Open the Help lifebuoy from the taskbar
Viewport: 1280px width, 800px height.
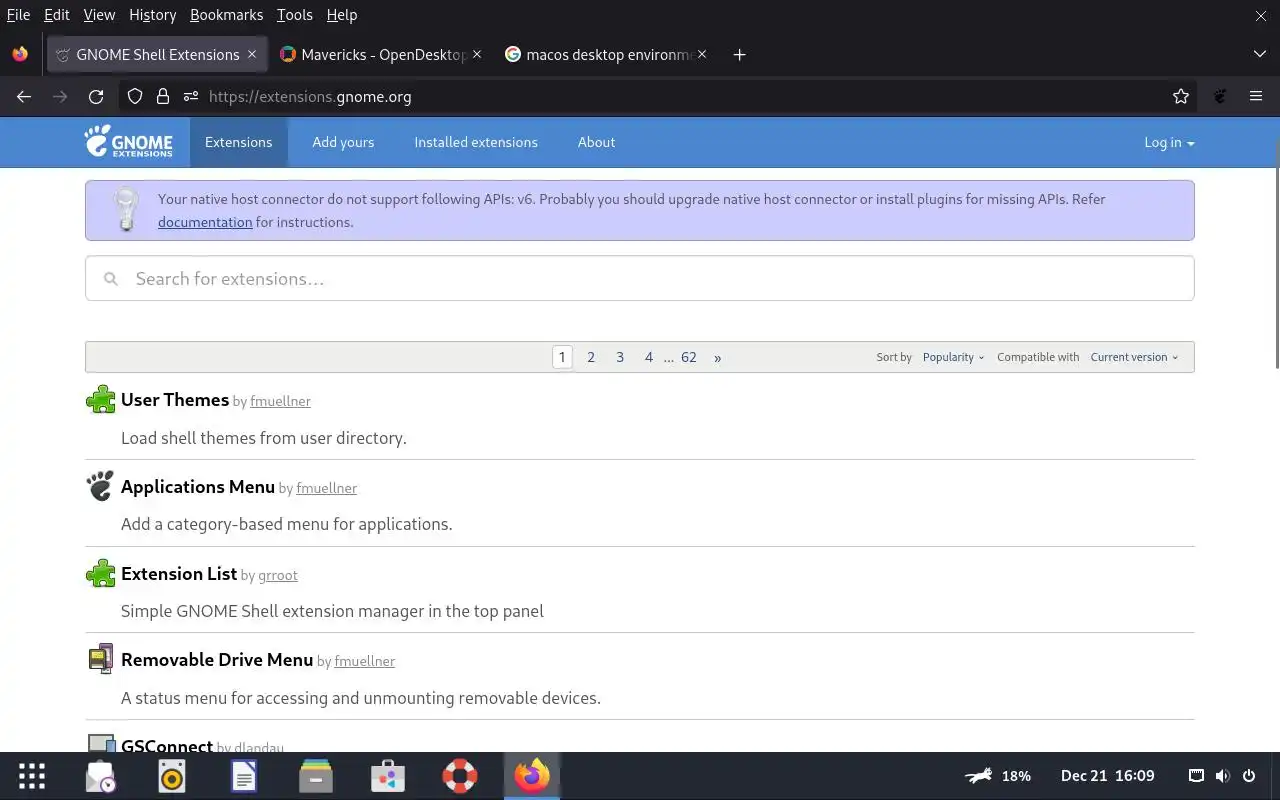(460, 776)
